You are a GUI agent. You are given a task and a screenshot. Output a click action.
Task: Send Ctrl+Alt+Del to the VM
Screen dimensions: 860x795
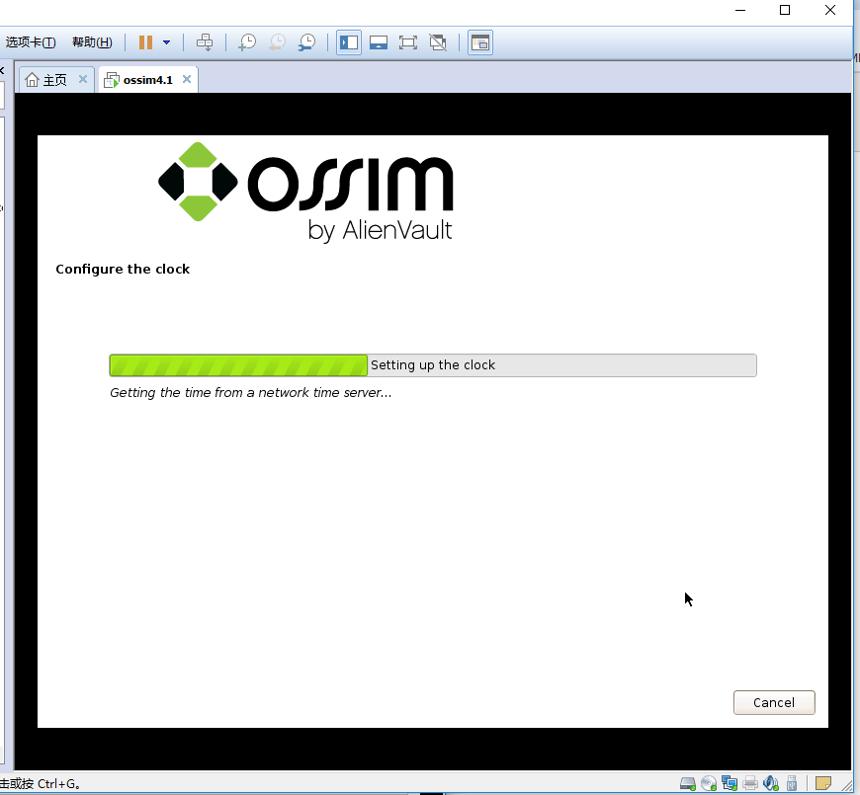tap(205, 42)
